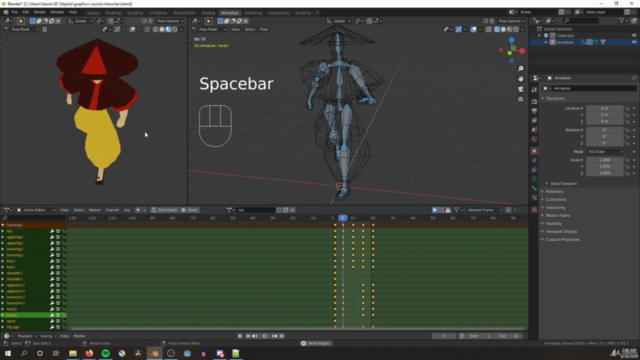Open the Action Editor mode dropdown
This screenshot has width=640, height=360.
36,210
